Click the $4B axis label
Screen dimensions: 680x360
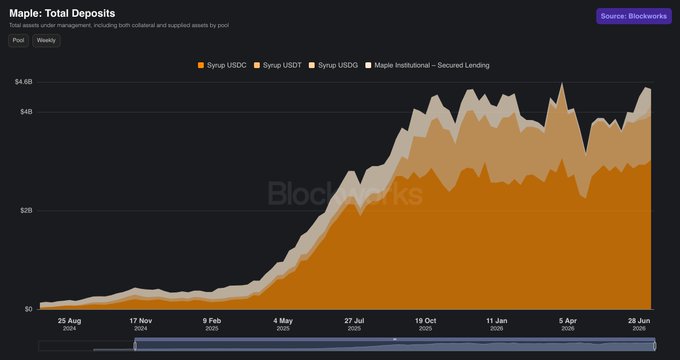(26, 112)
